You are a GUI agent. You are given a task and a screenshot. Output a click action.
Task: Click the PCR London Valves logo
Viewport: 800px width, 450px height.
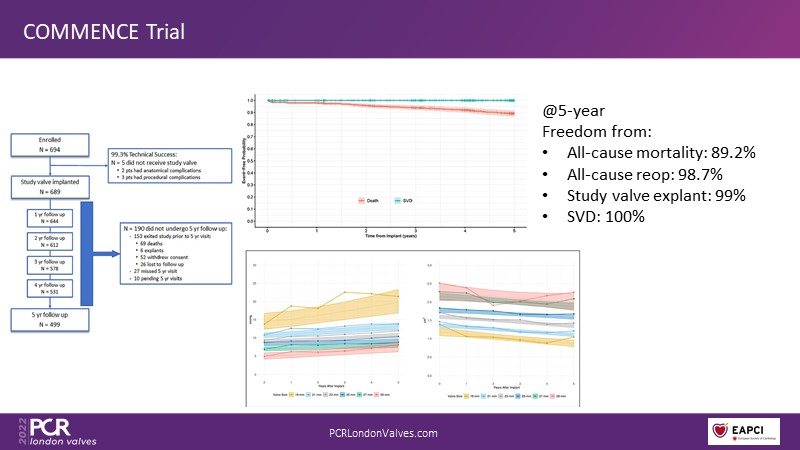(52, 432)
